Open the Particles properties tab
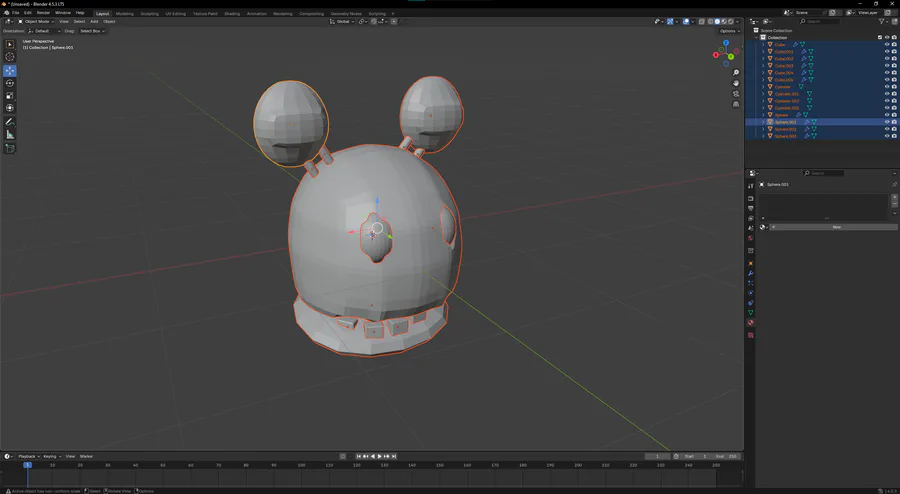 [751, 283]
